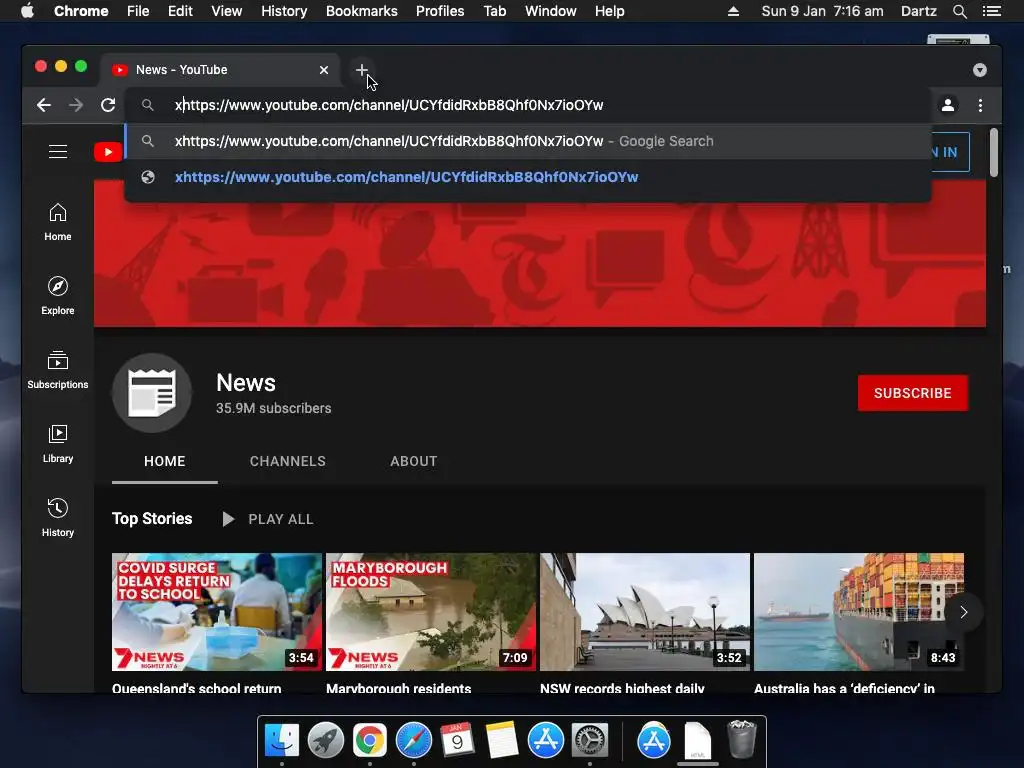The height and width of the screenshot is (768, 1024).
Task: Expand Chrome tab search dropdown arrow
Action: [x=980, y=70]
